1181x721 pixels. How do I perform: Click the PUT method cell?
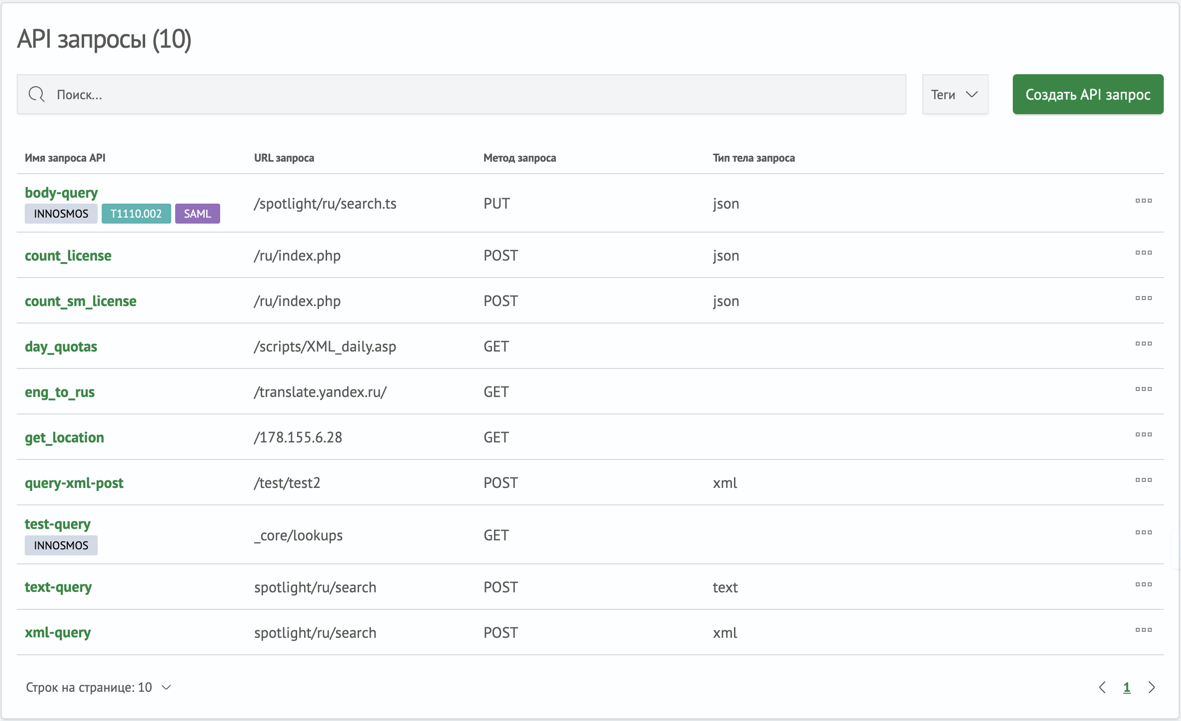[496, 203]
